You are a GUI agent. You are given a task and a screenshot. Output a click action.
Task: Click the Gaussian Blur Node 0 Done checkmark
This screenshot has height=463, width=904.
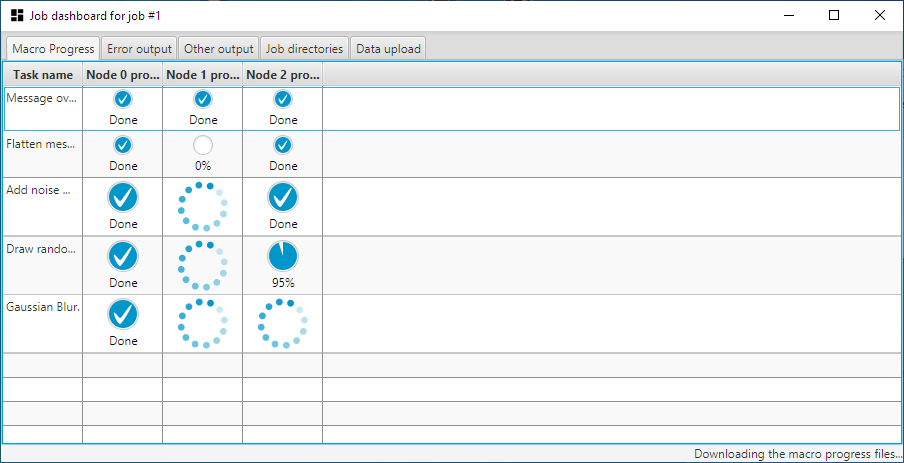122,315
